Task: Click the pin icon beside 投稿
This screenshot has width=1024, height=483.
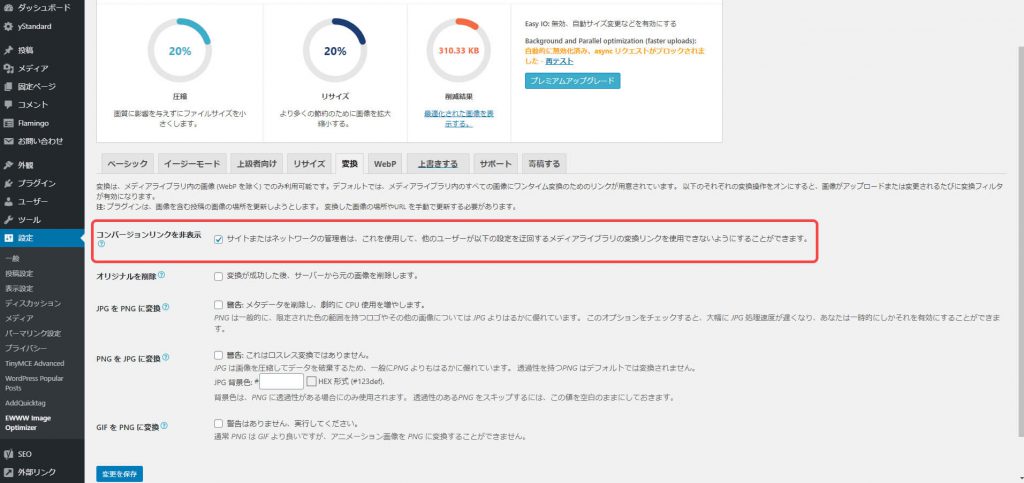Action: [9, 49]
